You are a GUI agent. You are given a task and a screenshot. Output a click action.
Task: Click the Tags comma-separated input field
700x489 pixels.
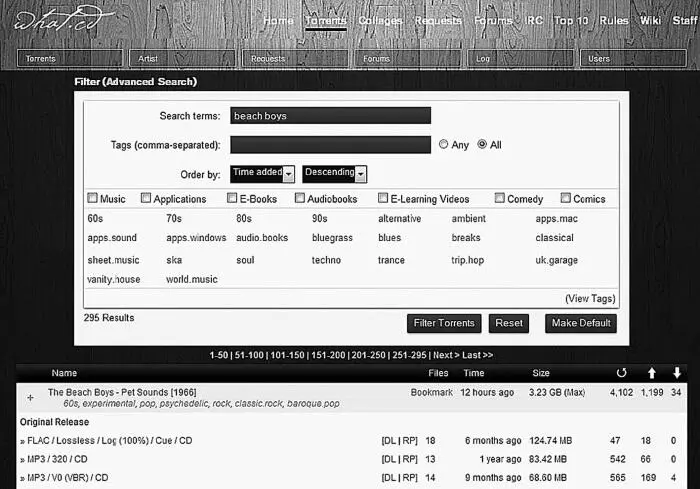[331, 145]
